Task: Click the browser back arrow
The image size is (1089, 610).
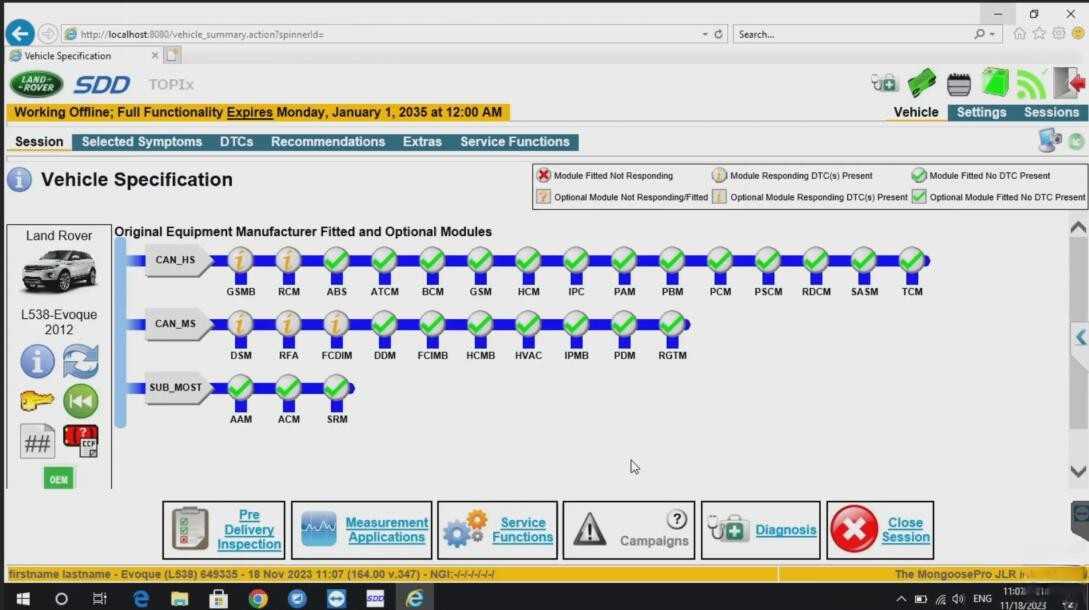Action: coord(20,33)
